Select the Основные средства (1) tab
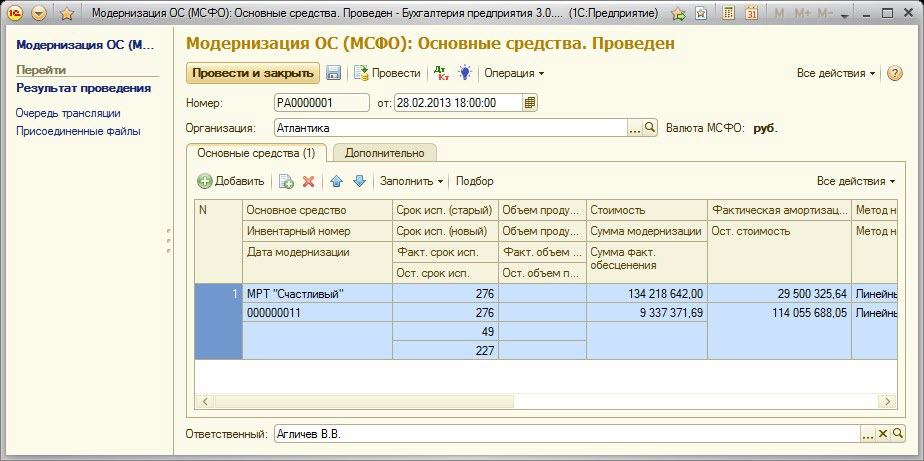924x461 pixels. coord(256,153)
